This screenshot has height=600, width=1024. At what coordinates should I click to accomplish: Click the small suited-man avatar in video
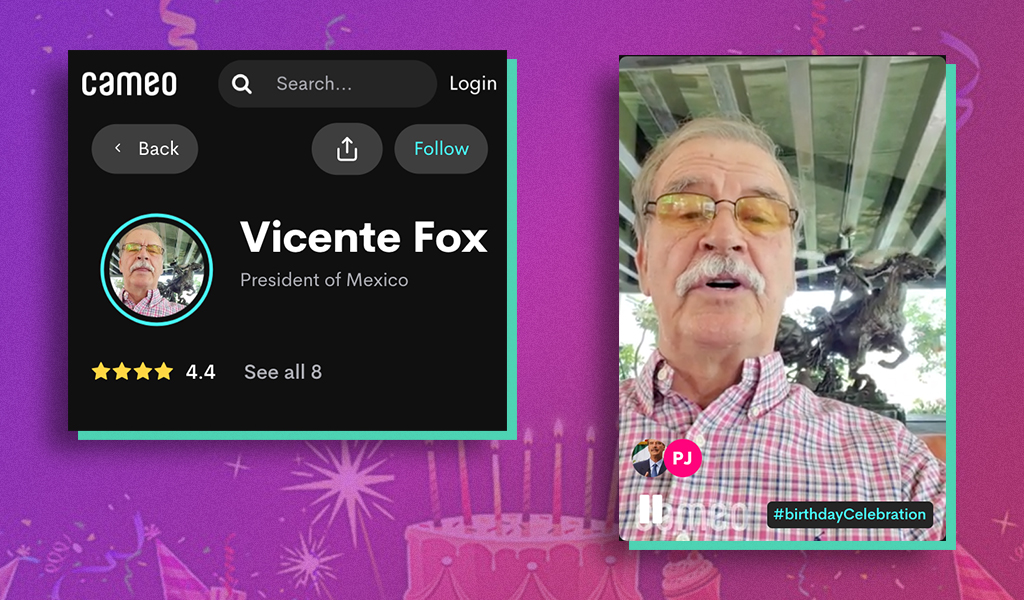[648, 458]
